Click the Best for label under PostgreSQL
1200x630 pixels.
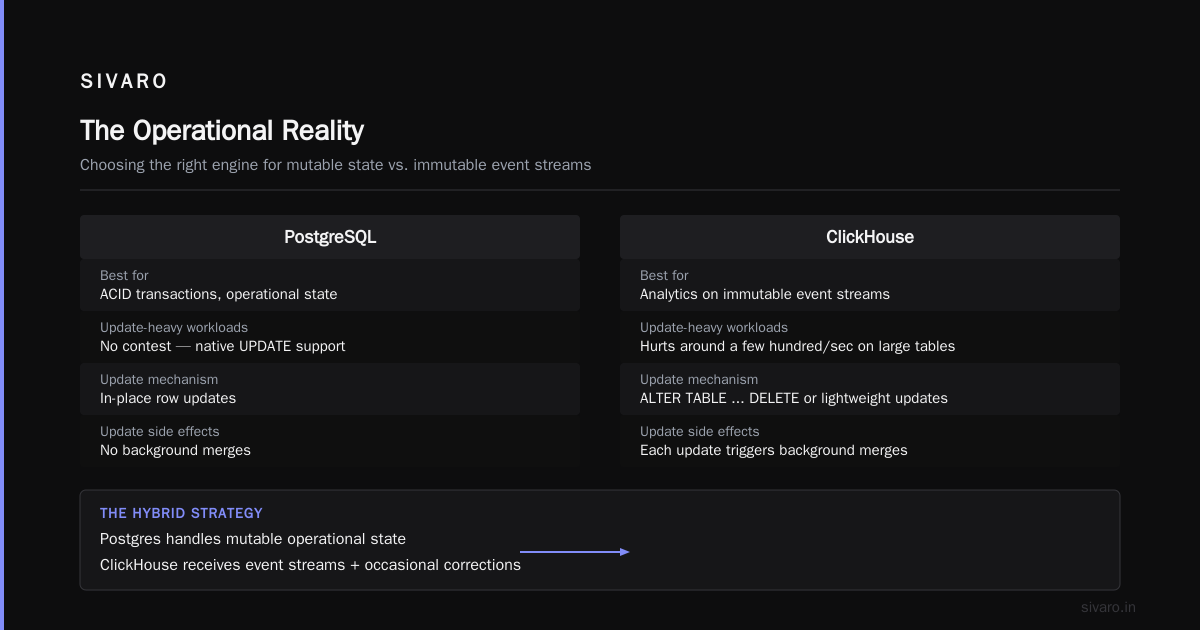[124, 275]
